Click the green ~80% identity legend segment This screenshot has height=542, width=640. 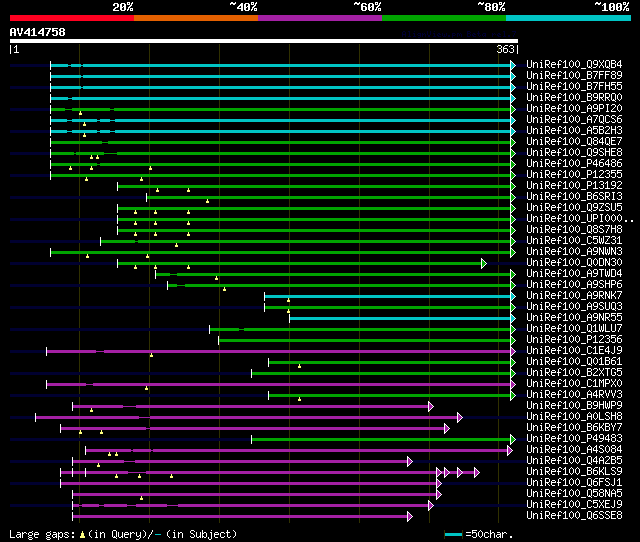(x=444, y=18)
